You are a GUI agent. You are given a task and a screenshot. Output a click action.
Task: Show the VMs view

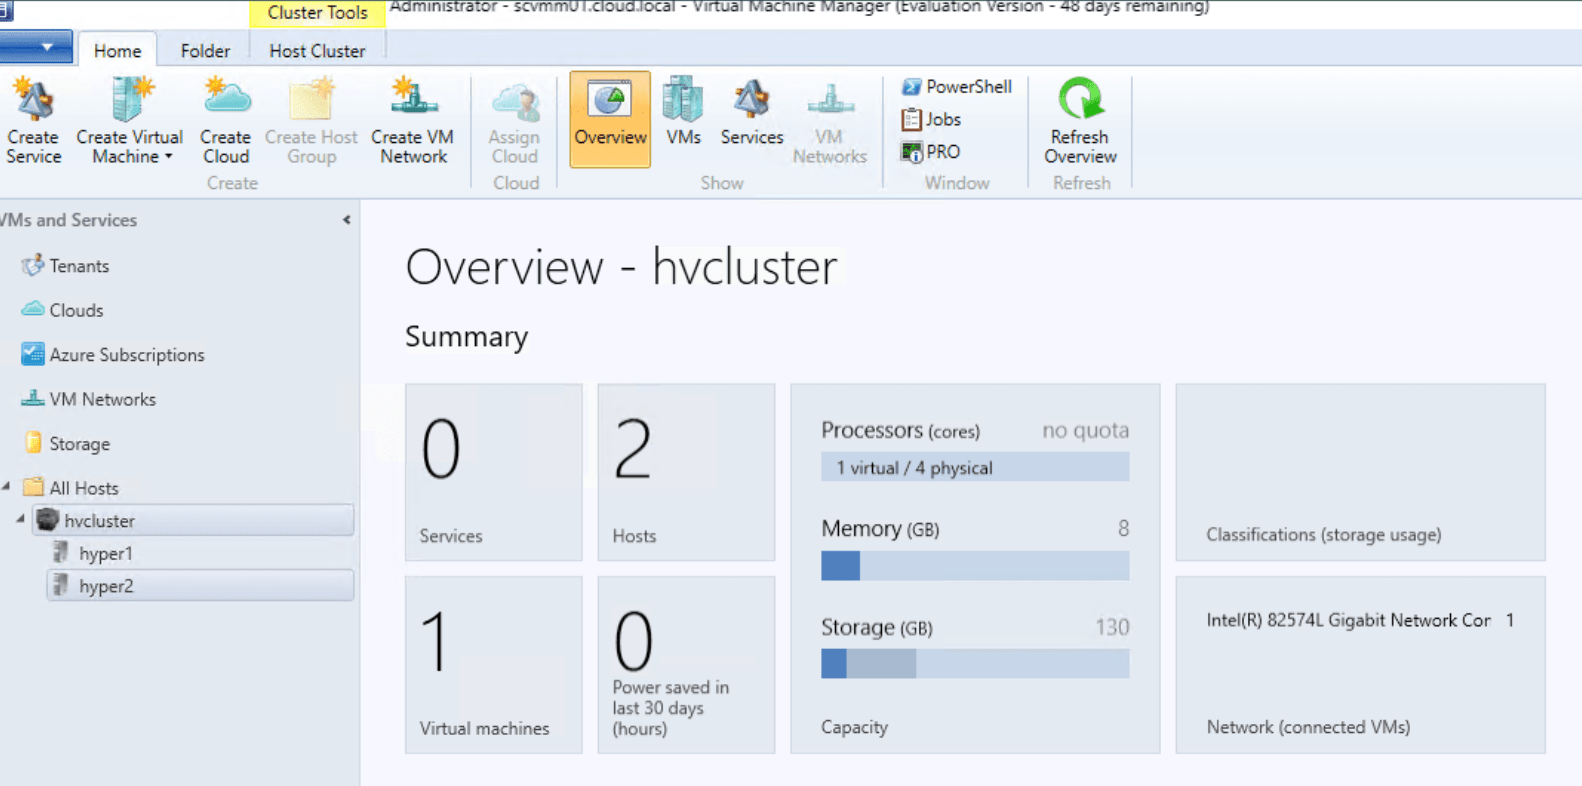(x=683, y=112)
